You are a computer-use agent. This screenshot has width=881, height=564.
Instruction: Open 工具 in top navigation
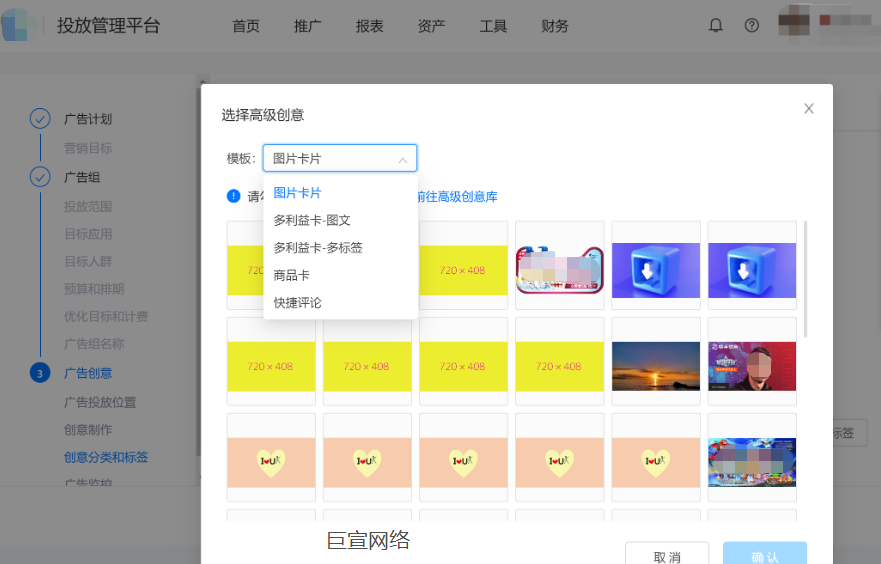tap(493, 26)
